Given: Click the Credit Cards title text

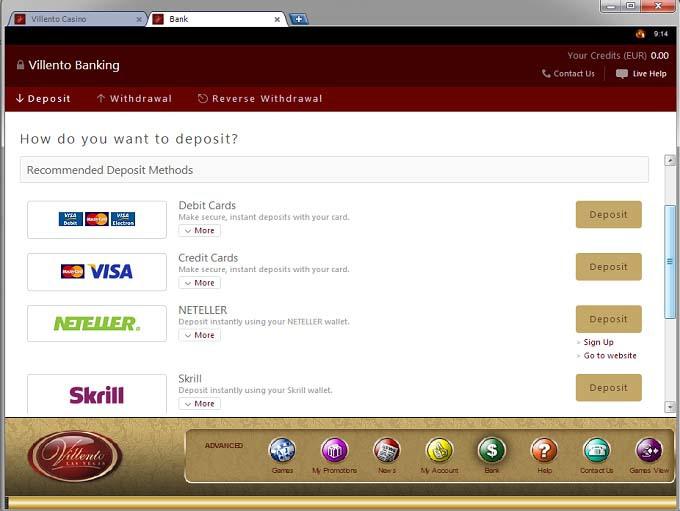Looking at the screenshot, I should tap(208, 258).
